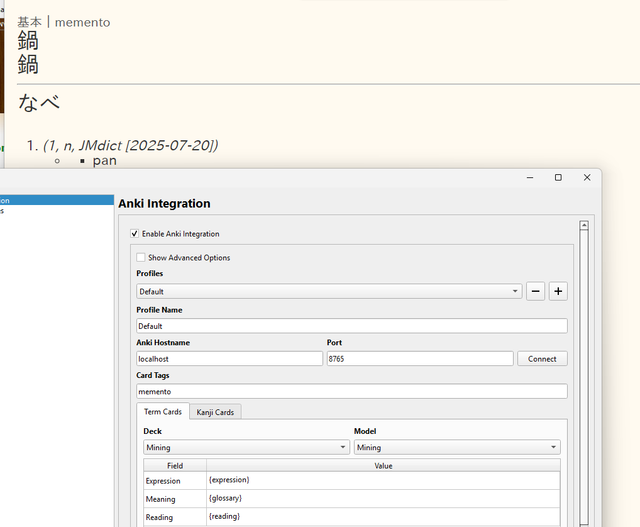Select the Port field showing 8765
The width and height of the screenshot is (640, 527).
(420, 359)
